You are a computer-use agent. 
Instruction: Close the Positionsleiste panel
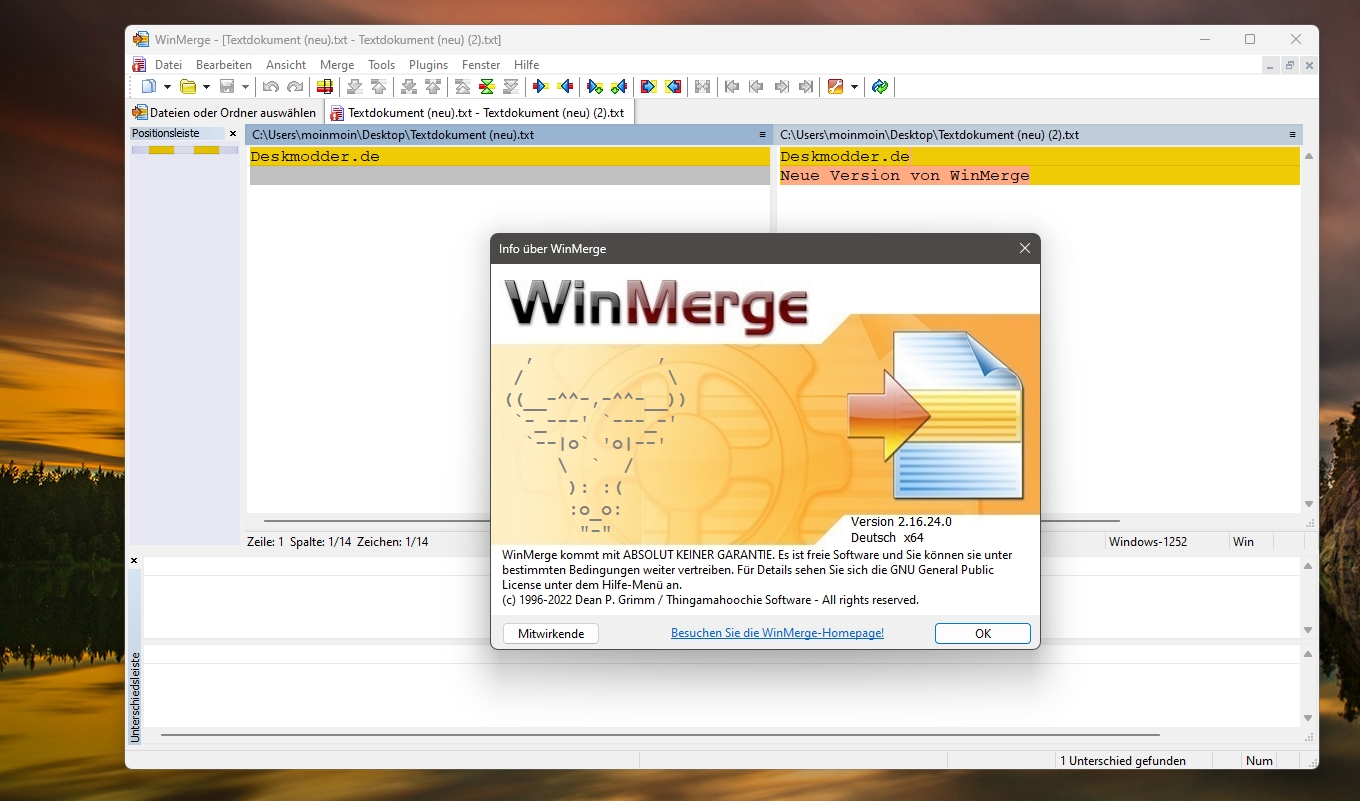coord(233,133)
